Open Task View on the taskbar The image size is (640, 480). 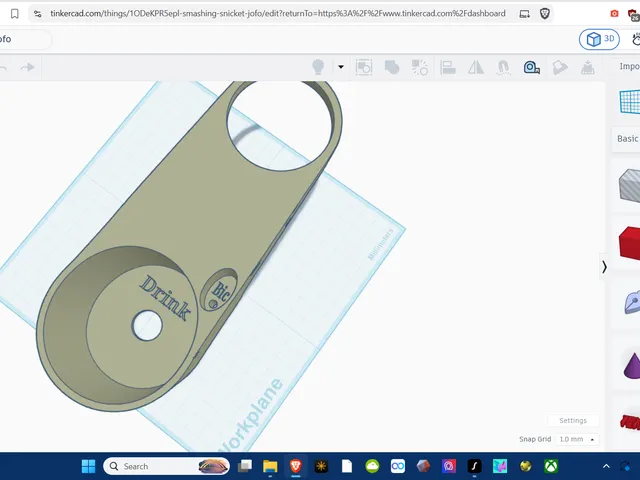pyautogui.click(x=245, y=466)
